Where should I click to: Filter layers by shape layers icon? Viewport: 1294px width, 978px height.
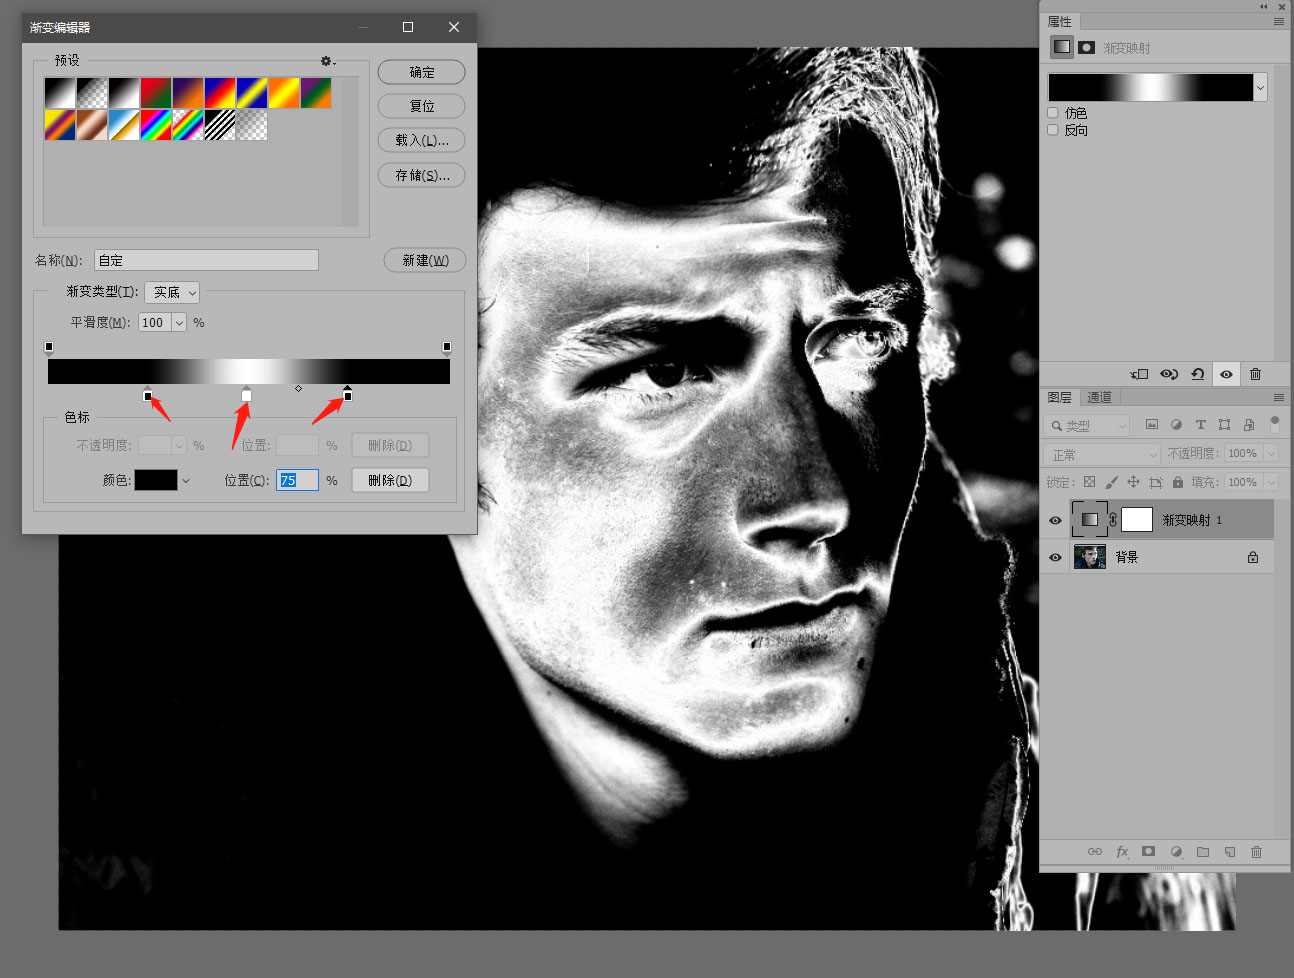(1224, 425)
